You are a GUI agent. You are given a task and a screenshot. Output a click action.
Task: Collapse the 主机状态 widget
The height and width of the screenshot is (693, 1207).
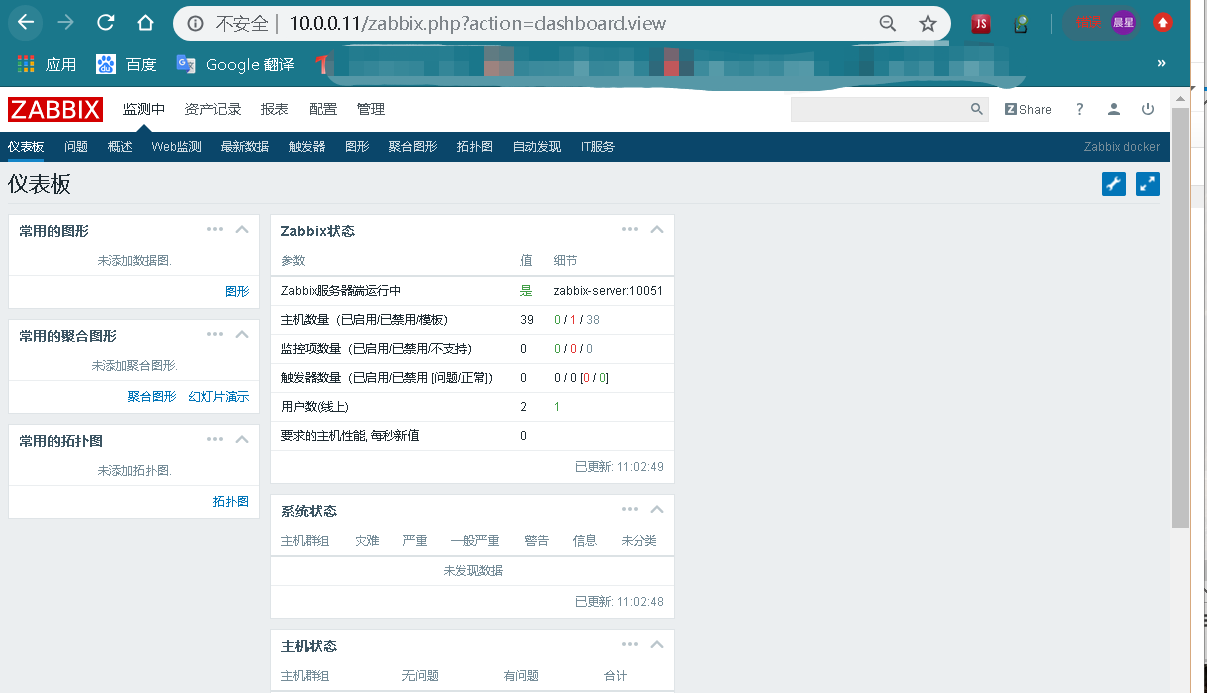click(657, 644)
